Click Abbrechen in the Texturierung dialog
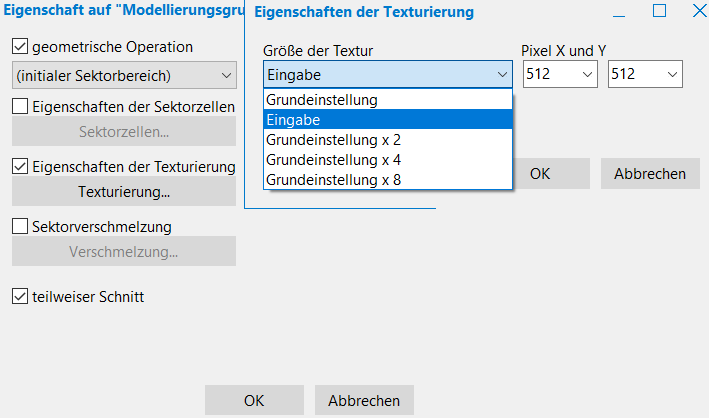 tap(650, 173)
